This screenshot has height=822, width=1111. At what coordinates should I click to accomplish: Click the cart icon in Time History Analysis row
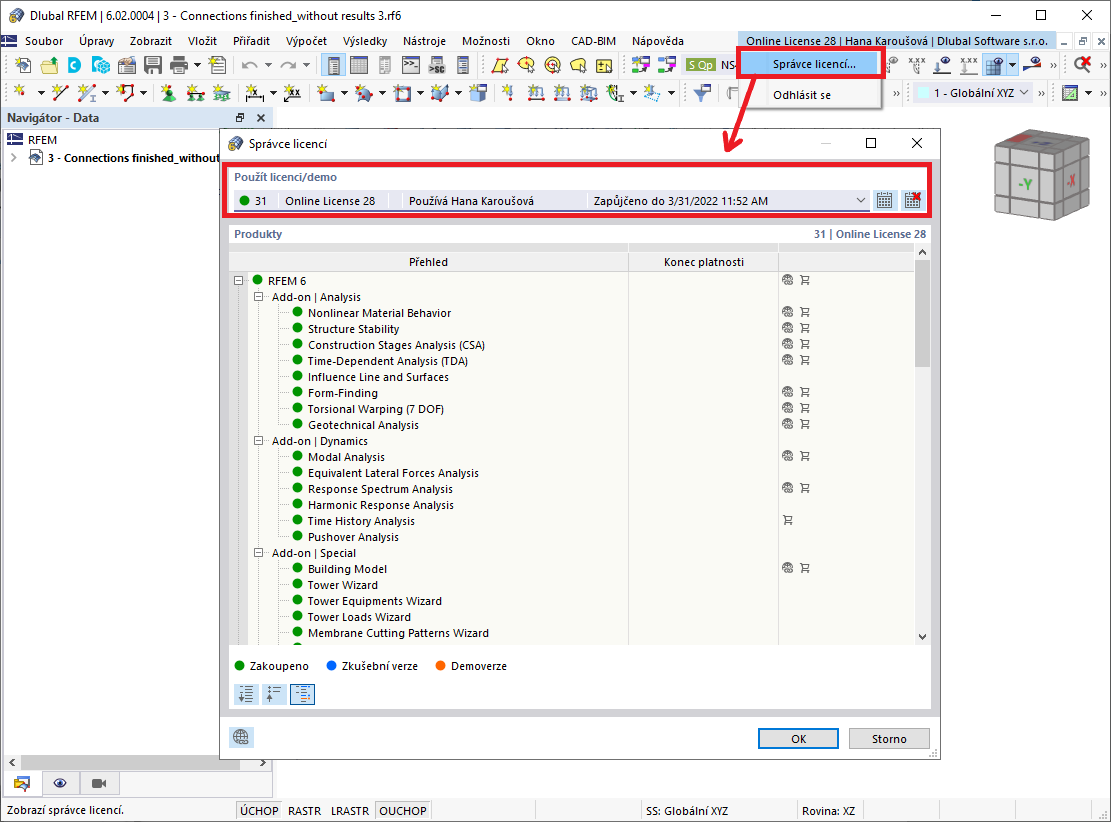coord(787,520)
